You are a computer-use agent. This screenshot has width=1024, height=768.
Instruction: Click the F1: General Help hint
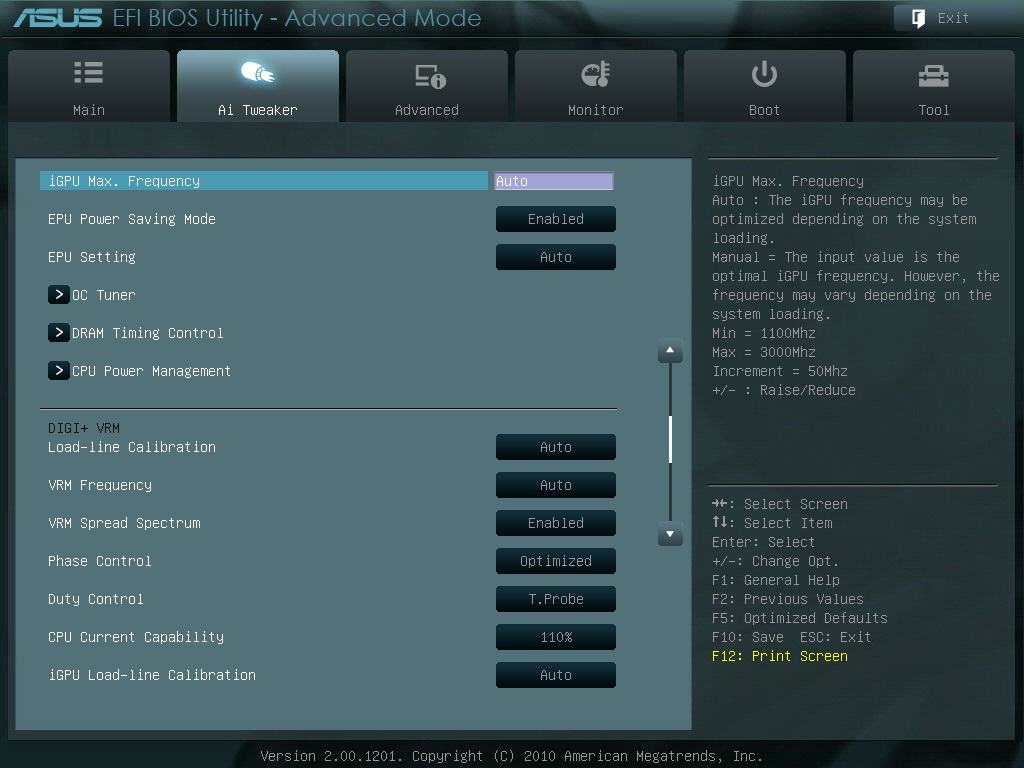pyautogui.click(x=776, y=580)
